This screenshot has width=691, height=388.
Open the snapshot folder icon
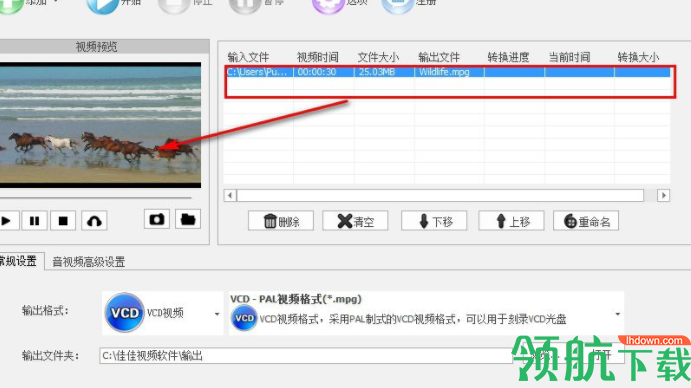(x=188, y=219)
